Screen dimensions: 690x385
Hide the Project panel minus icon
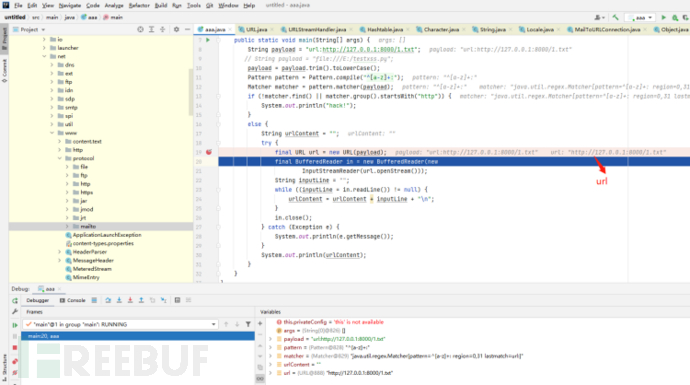[187, 29]
